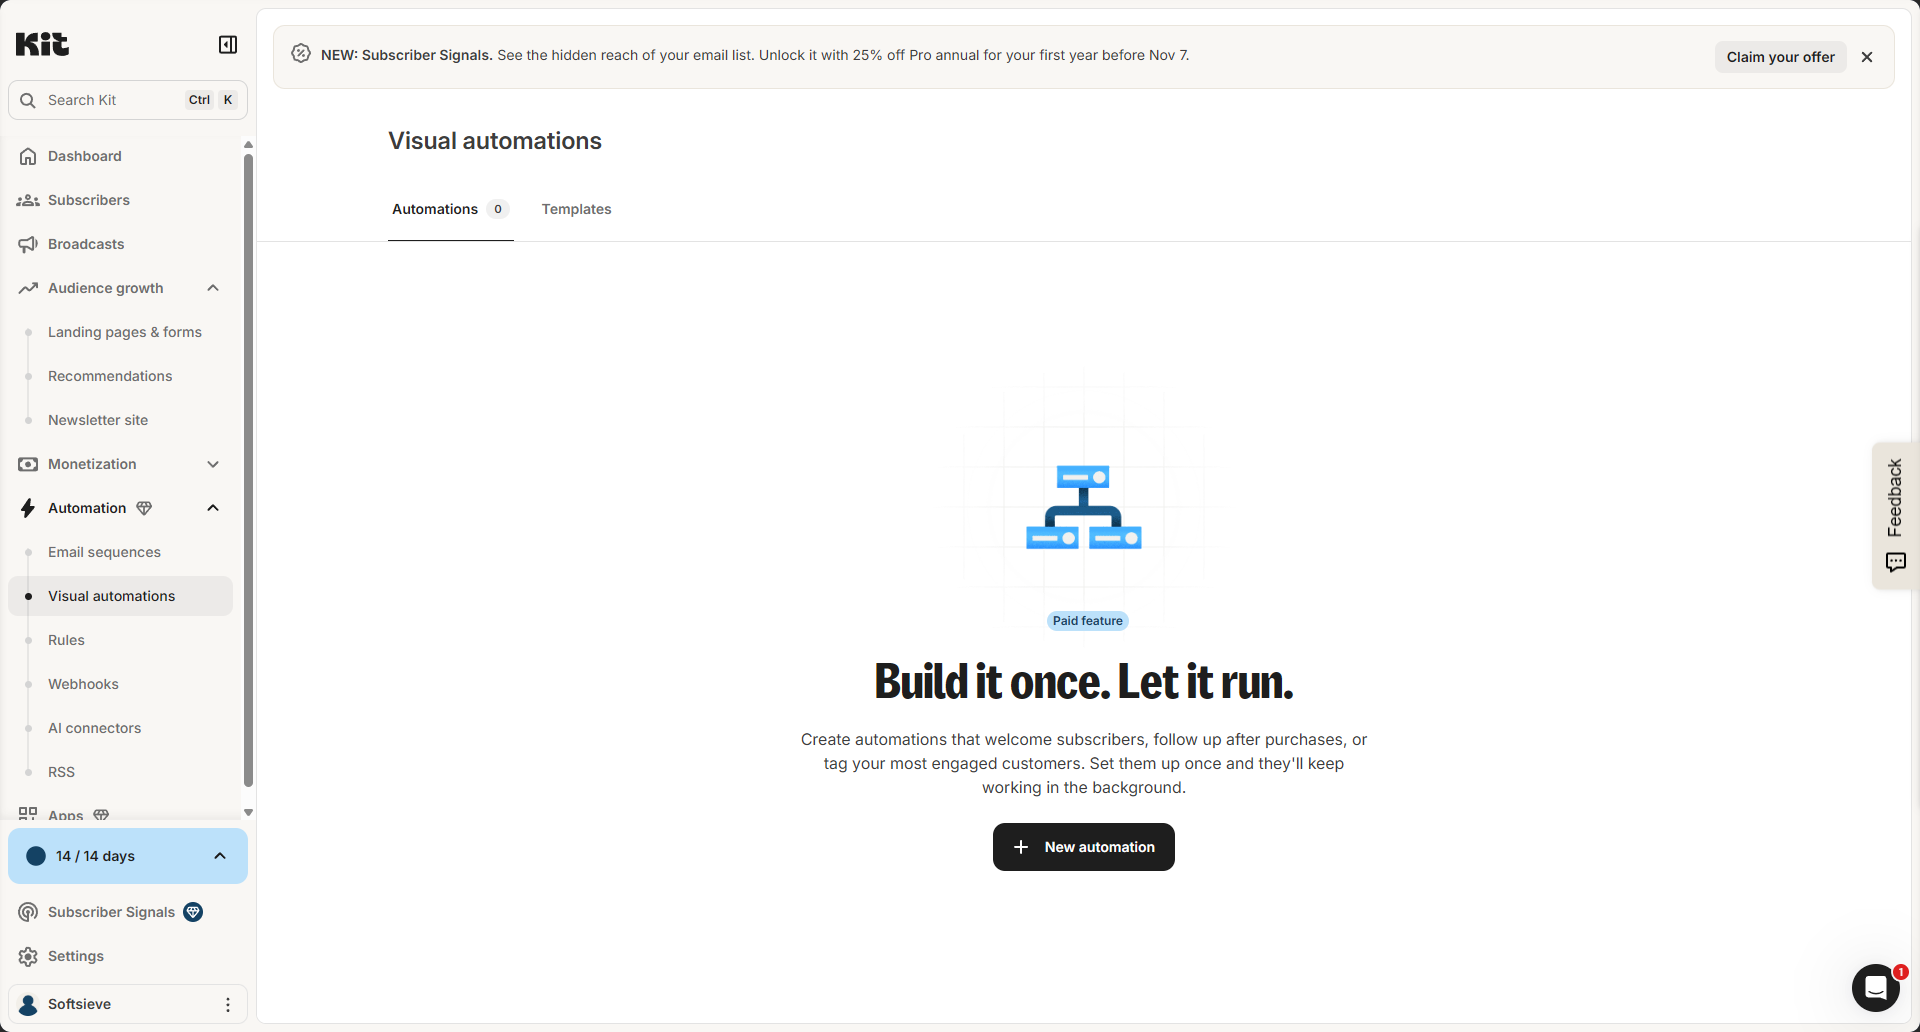This screenshot has width=1920, height=1032.
Task: Open Landing pages & forms link
Action: (x=125, y=332)
